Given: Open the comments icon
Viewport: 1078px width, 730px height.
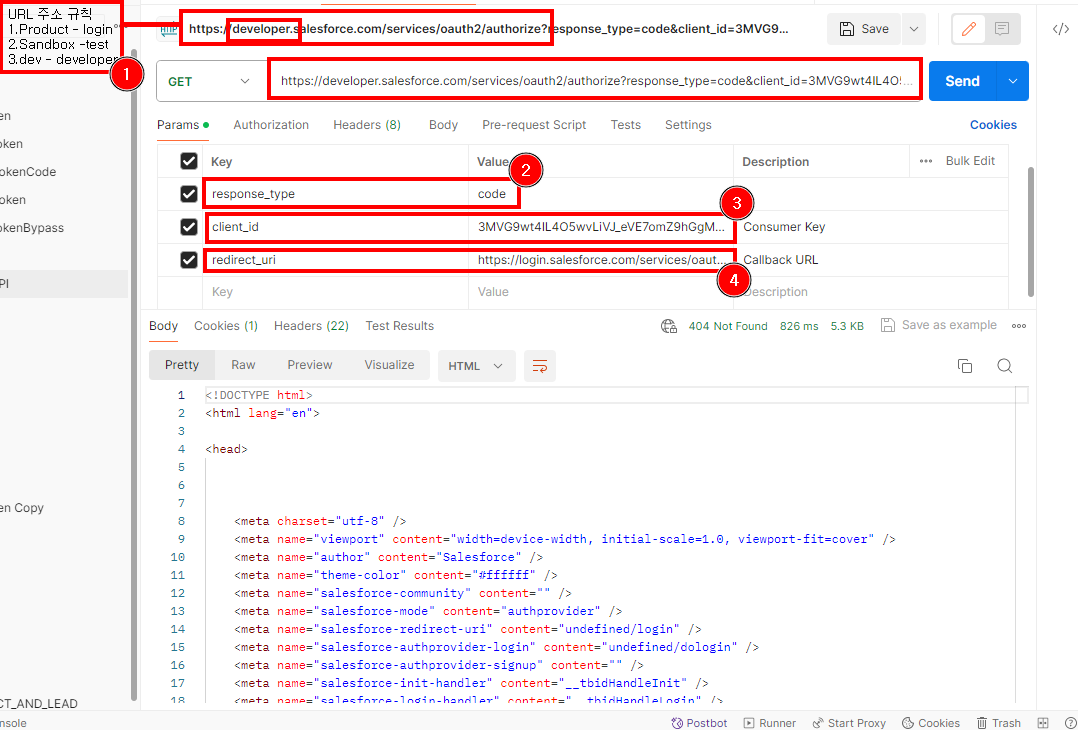Looking at the screenshot, I should coord(1002,29).
